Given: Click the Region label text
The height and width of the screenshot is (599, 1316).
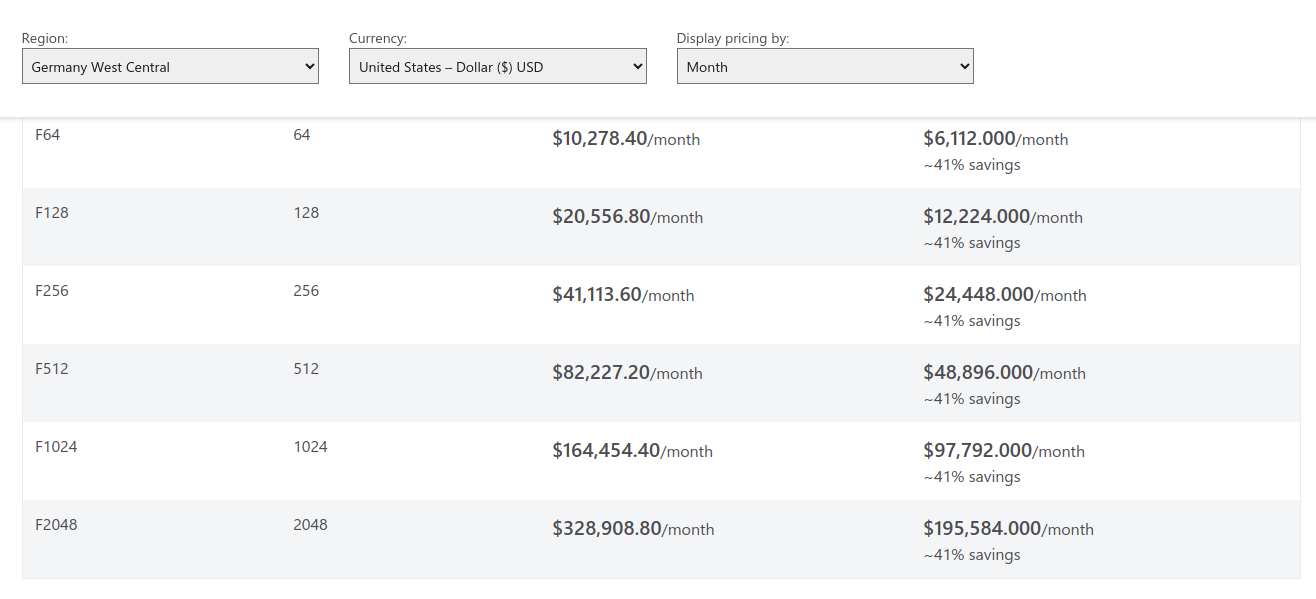Looking at the screenshot, I should 45,39.
